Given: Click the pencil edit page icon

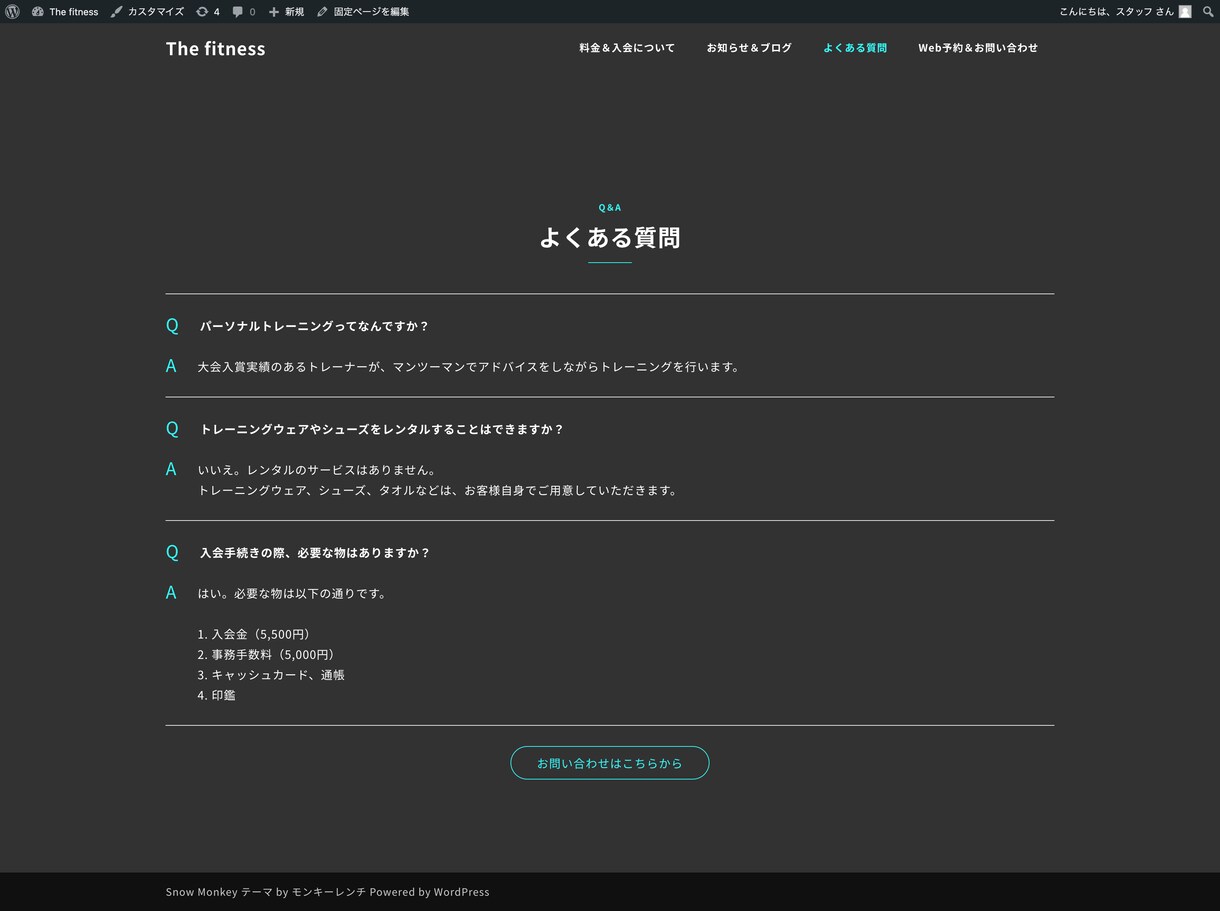Looking at the screenshot, I should click(322, 12).
